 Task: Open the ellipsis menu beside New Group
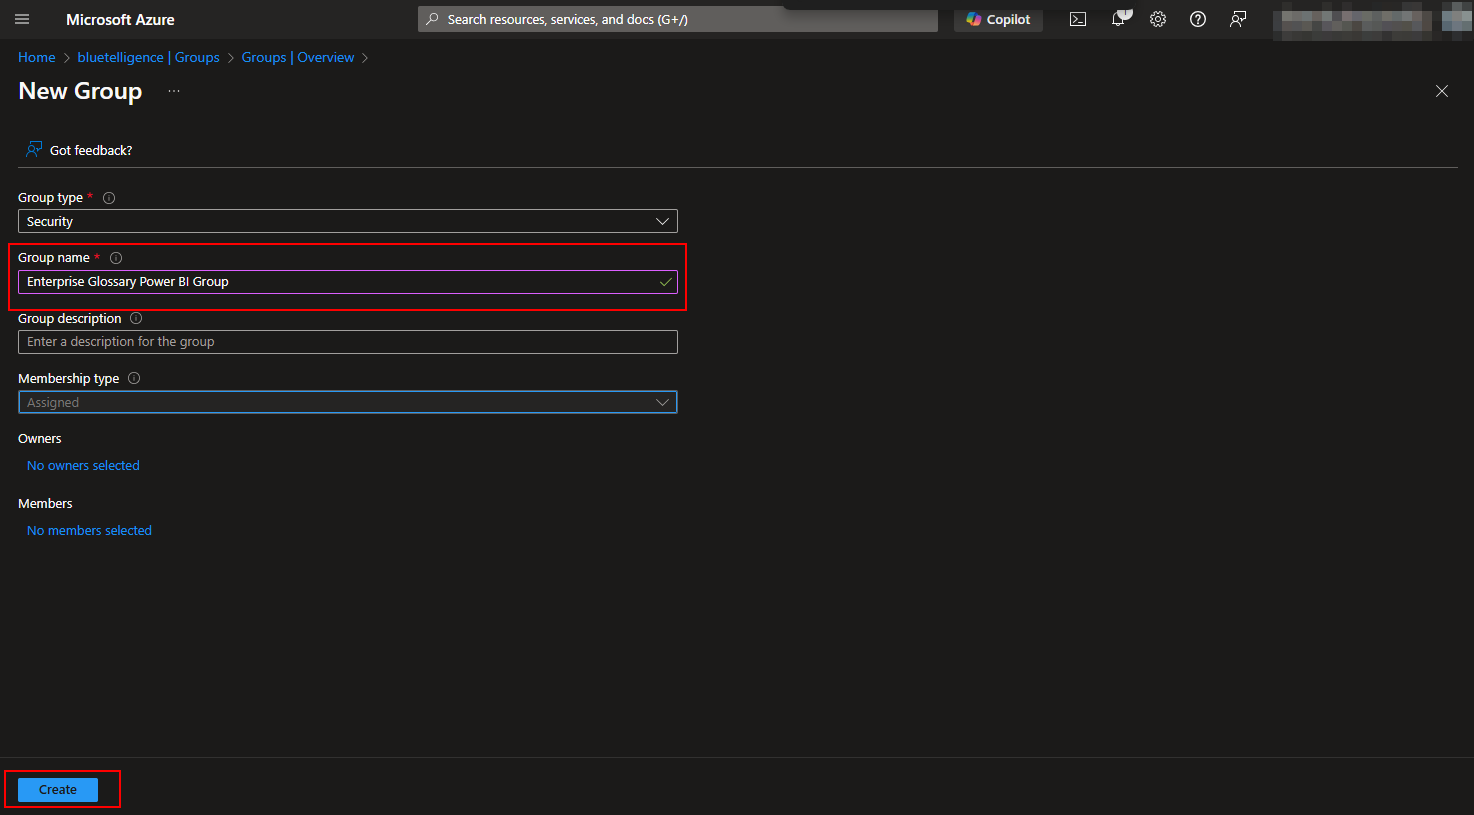pos(174,91)
